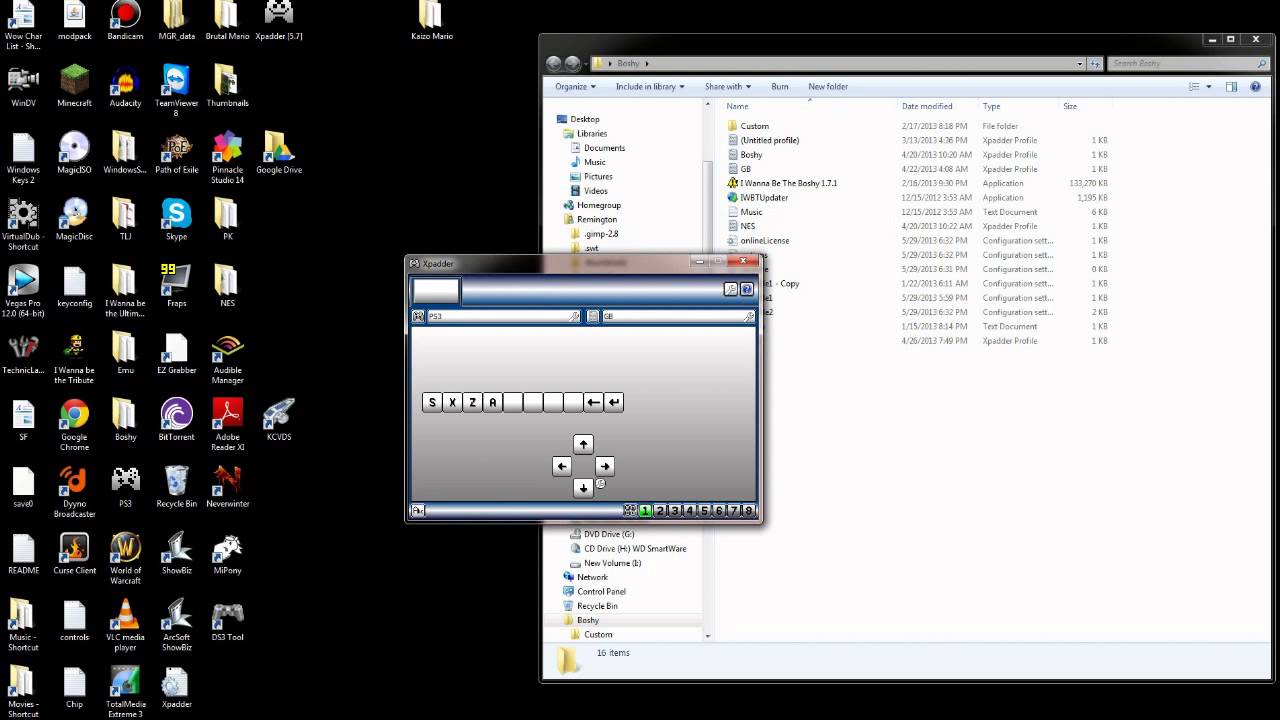Click the Xpadder button mapped to X
Screen dimensions: 1280x720
click(452, 402)
